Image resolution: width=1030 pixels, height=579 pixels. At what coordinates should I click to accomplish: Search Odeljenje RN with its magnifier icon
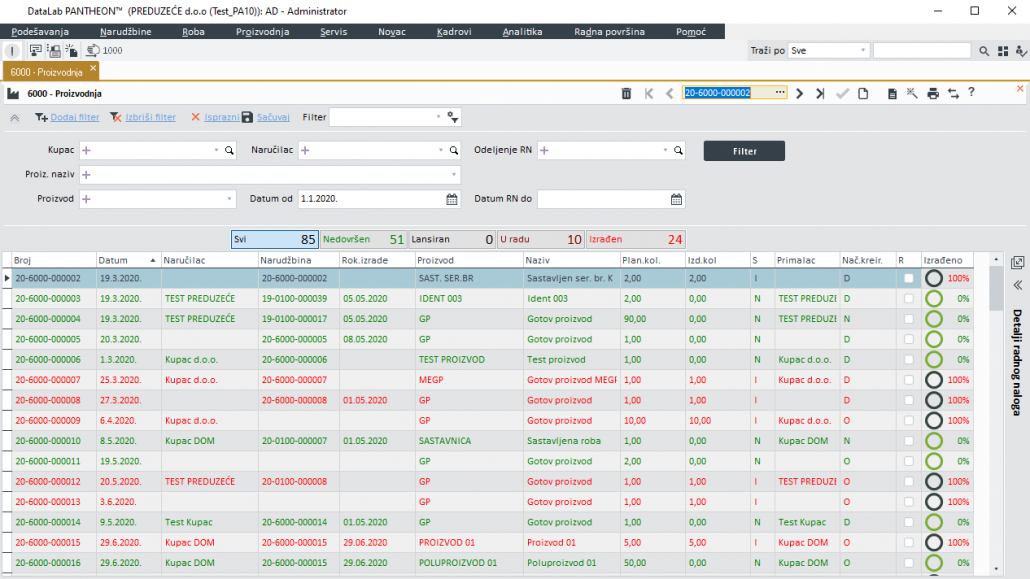(679, 151)
